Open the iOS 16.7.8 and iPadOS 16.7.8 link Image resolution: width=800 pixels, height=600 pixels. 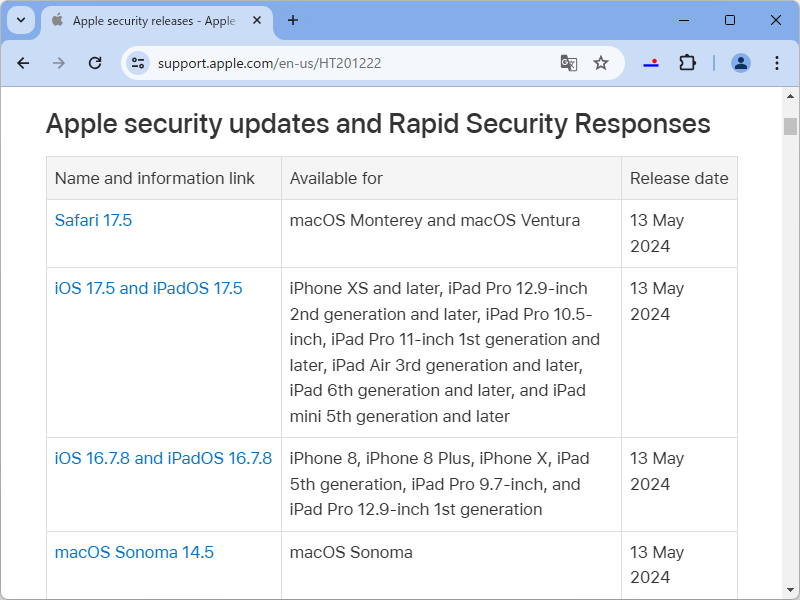(163, 458)
